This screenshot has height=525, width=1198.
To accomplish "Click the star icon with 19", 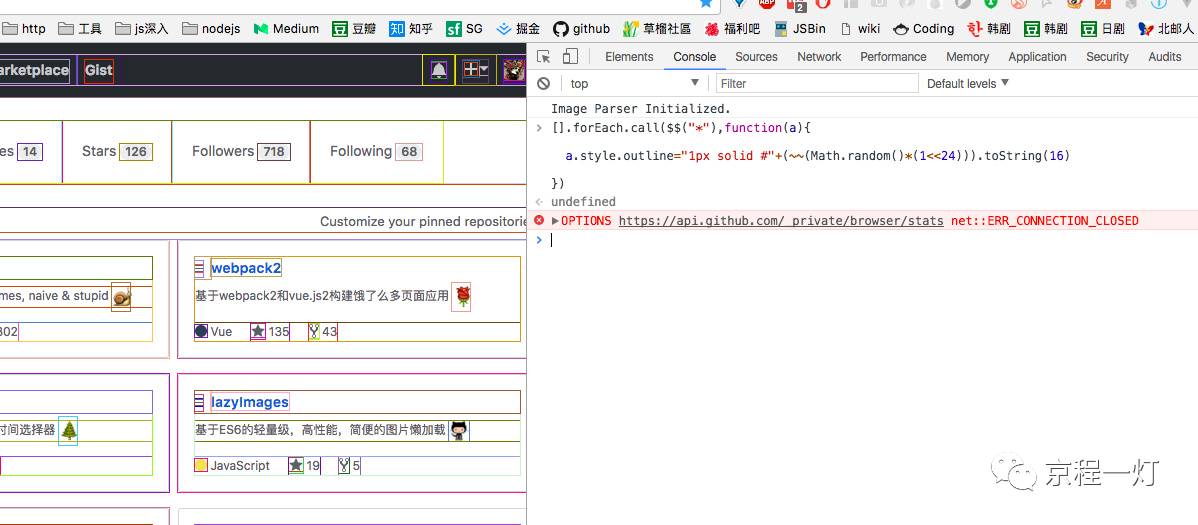I will 296,465.
